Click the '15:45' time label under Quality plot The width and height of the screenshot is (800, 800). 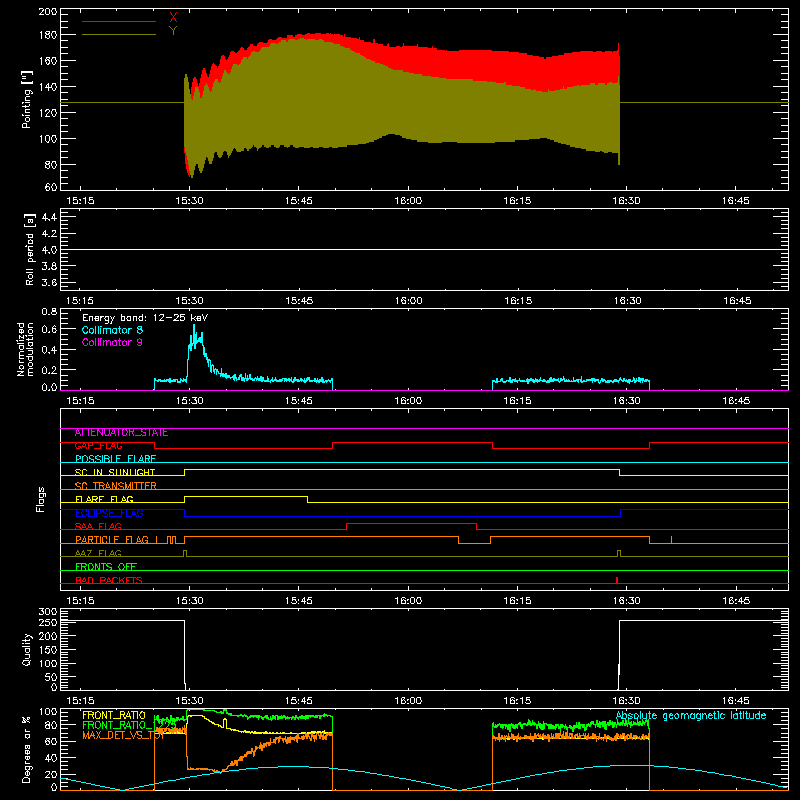click(x=298, y=701)
